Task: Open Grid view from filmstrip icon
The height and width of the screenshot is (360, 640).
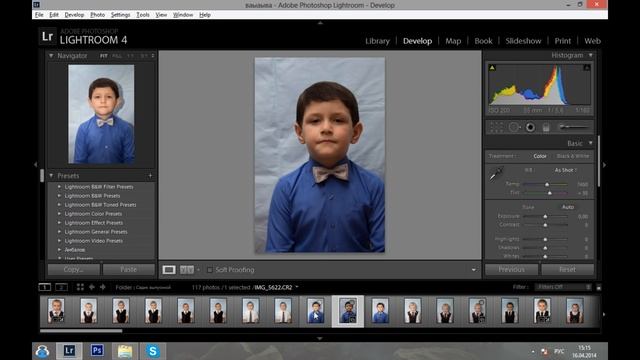Action: (x=80, y=287)
